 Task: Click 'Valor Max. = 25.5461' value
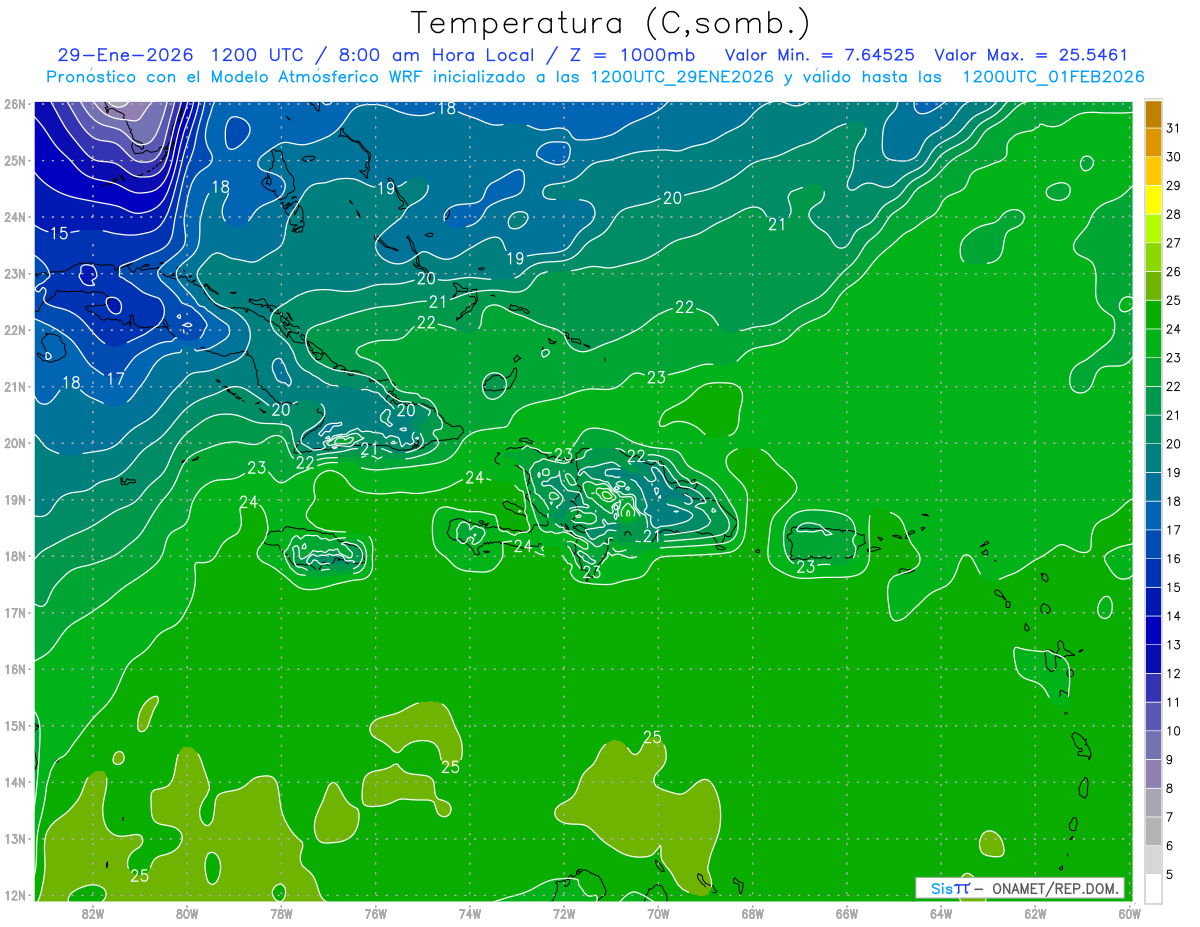tap(1031, 55)
